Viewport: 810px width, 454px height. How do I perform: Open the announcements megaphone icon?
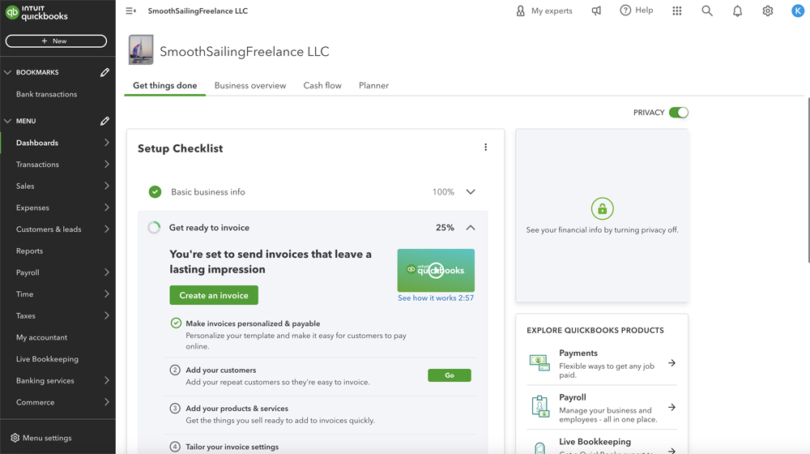click(x=596, y=10)
